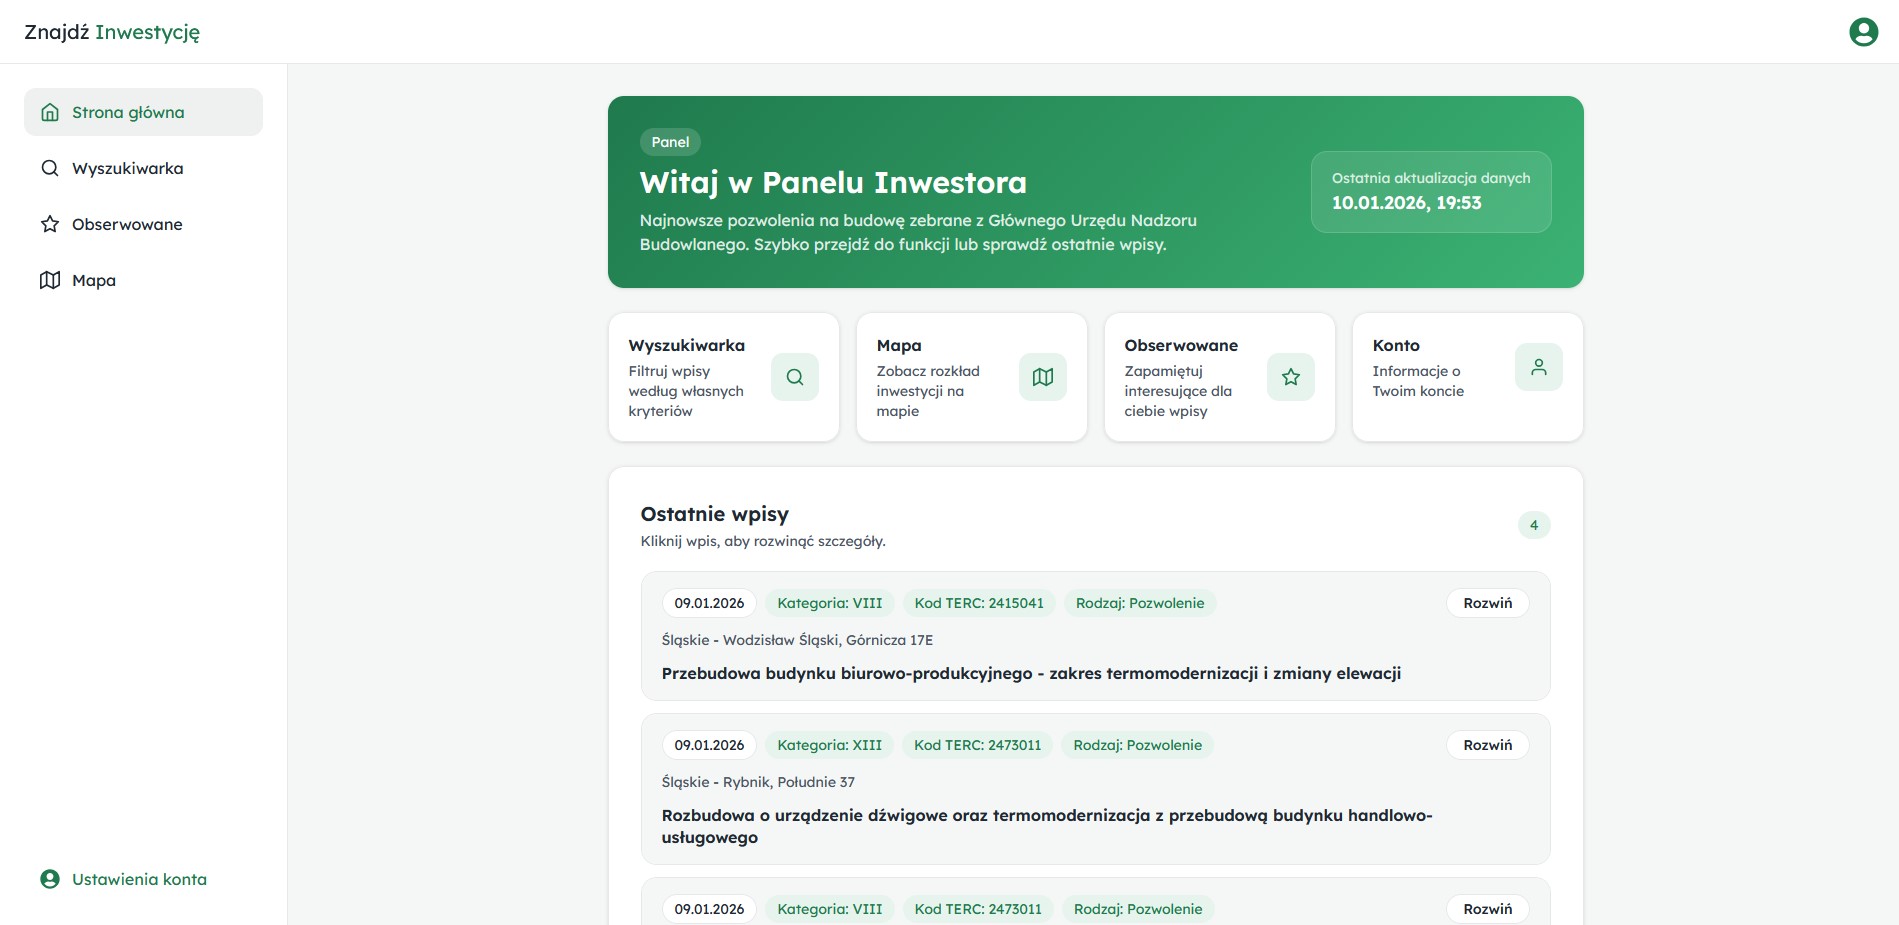Click the 09.01.2026 date in third entry

[709, 909]
